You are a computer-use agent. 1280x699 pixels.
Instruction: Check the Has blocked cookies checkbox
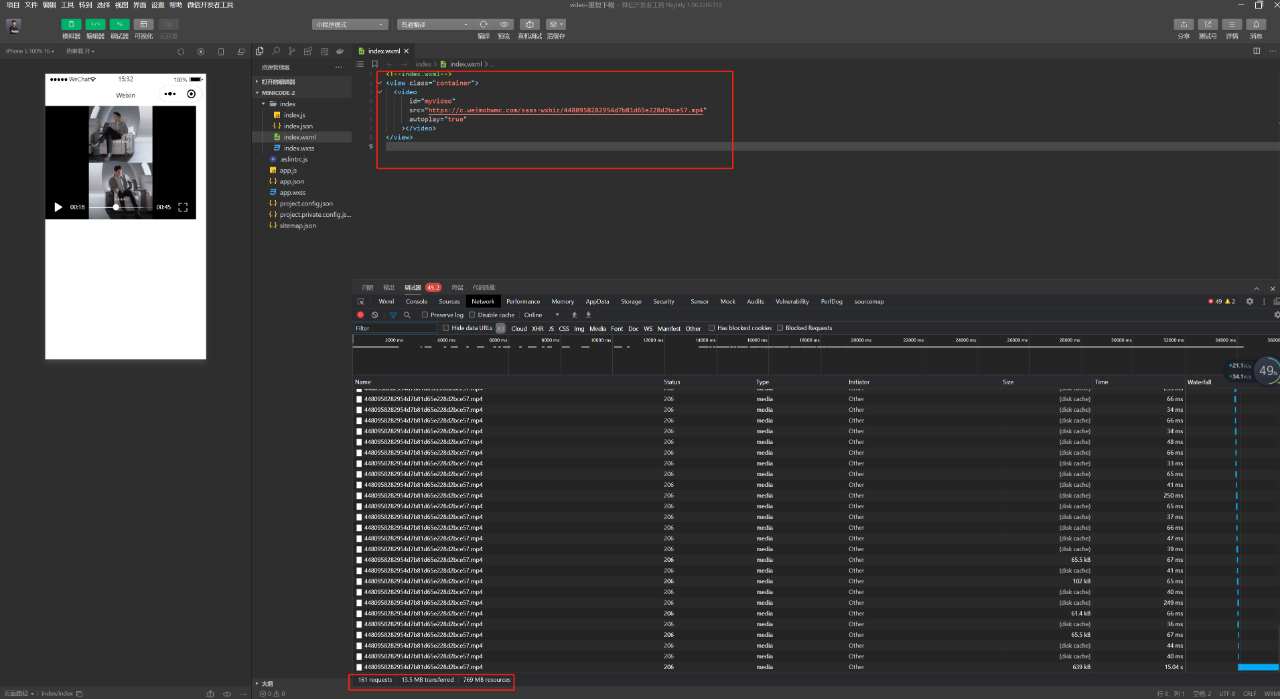pyautogui.click(x=711, y=327)
